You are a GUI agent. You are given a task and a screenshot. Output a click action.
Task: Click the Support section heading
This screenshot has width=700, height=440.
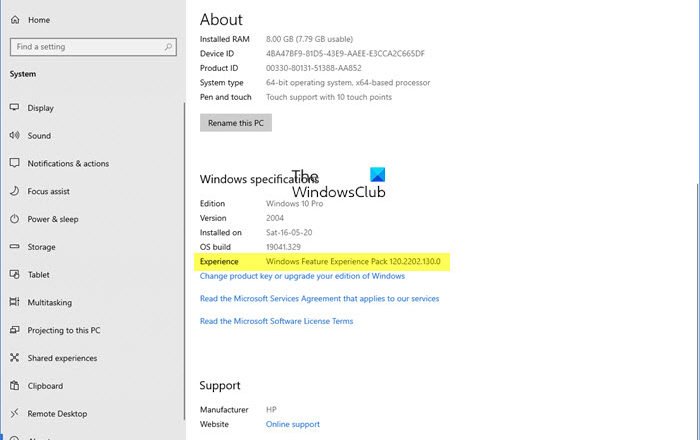tap(220, 386)
